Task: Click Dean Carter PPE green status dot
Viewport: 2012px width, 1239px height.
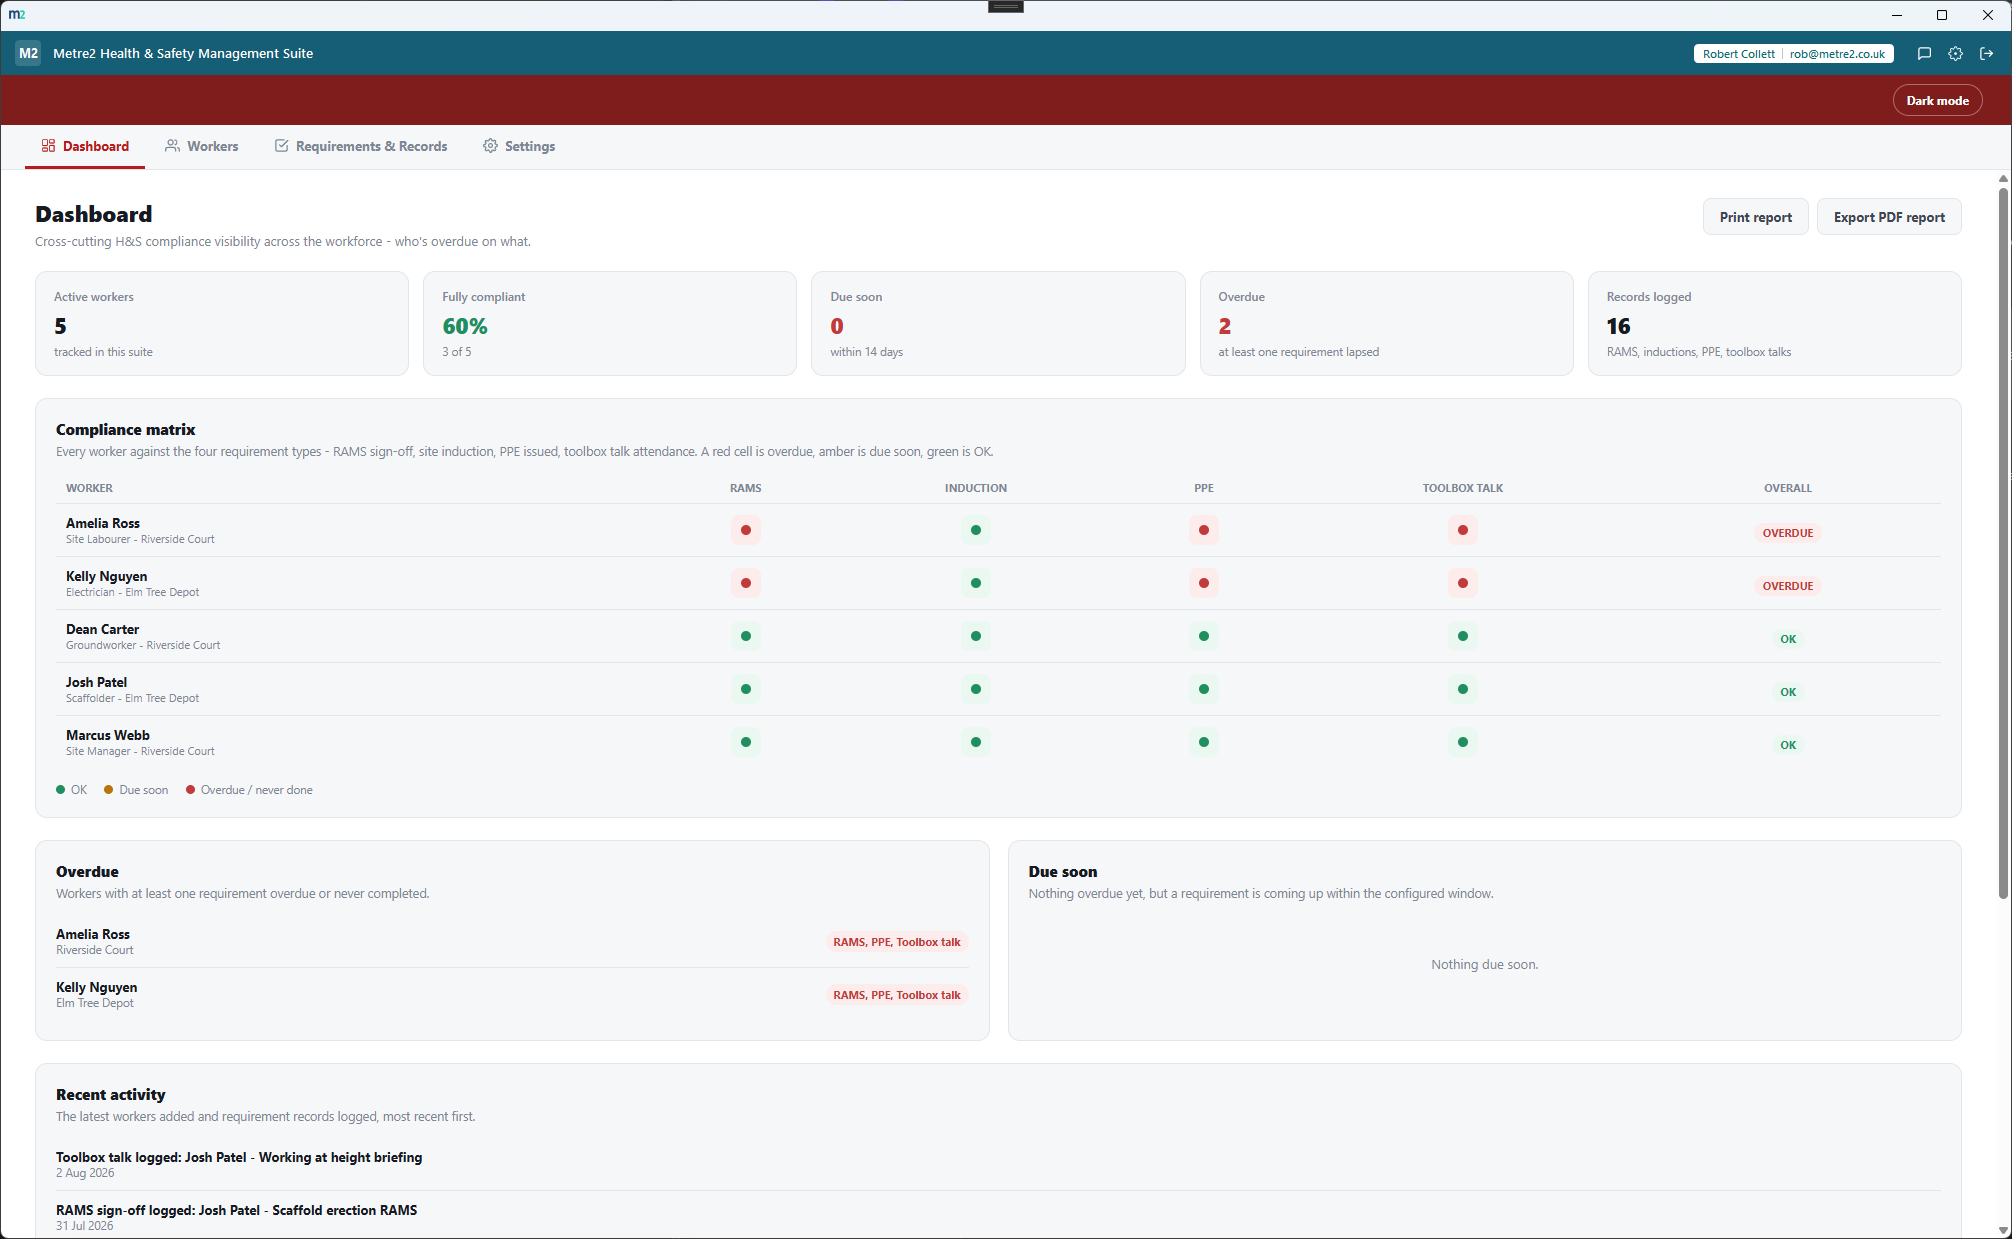Action: tap(1204, 636)
